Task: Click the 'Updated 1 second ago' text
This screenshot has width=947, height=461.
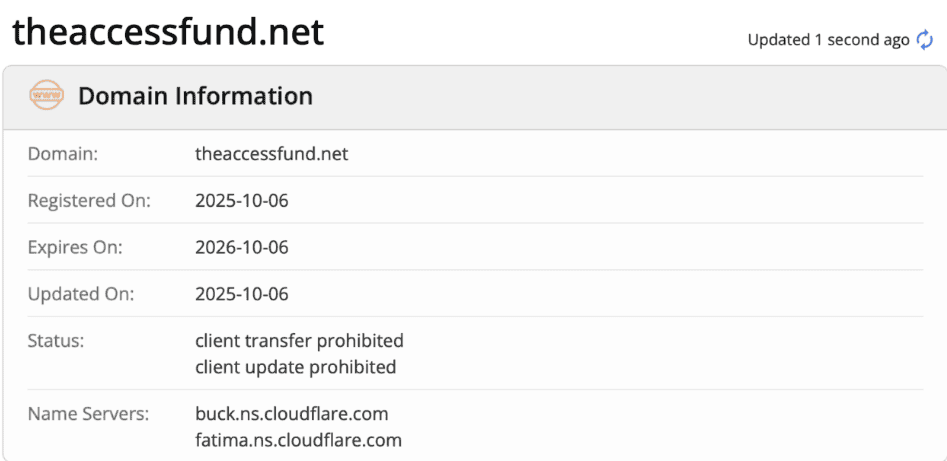Action: (828, 40)
